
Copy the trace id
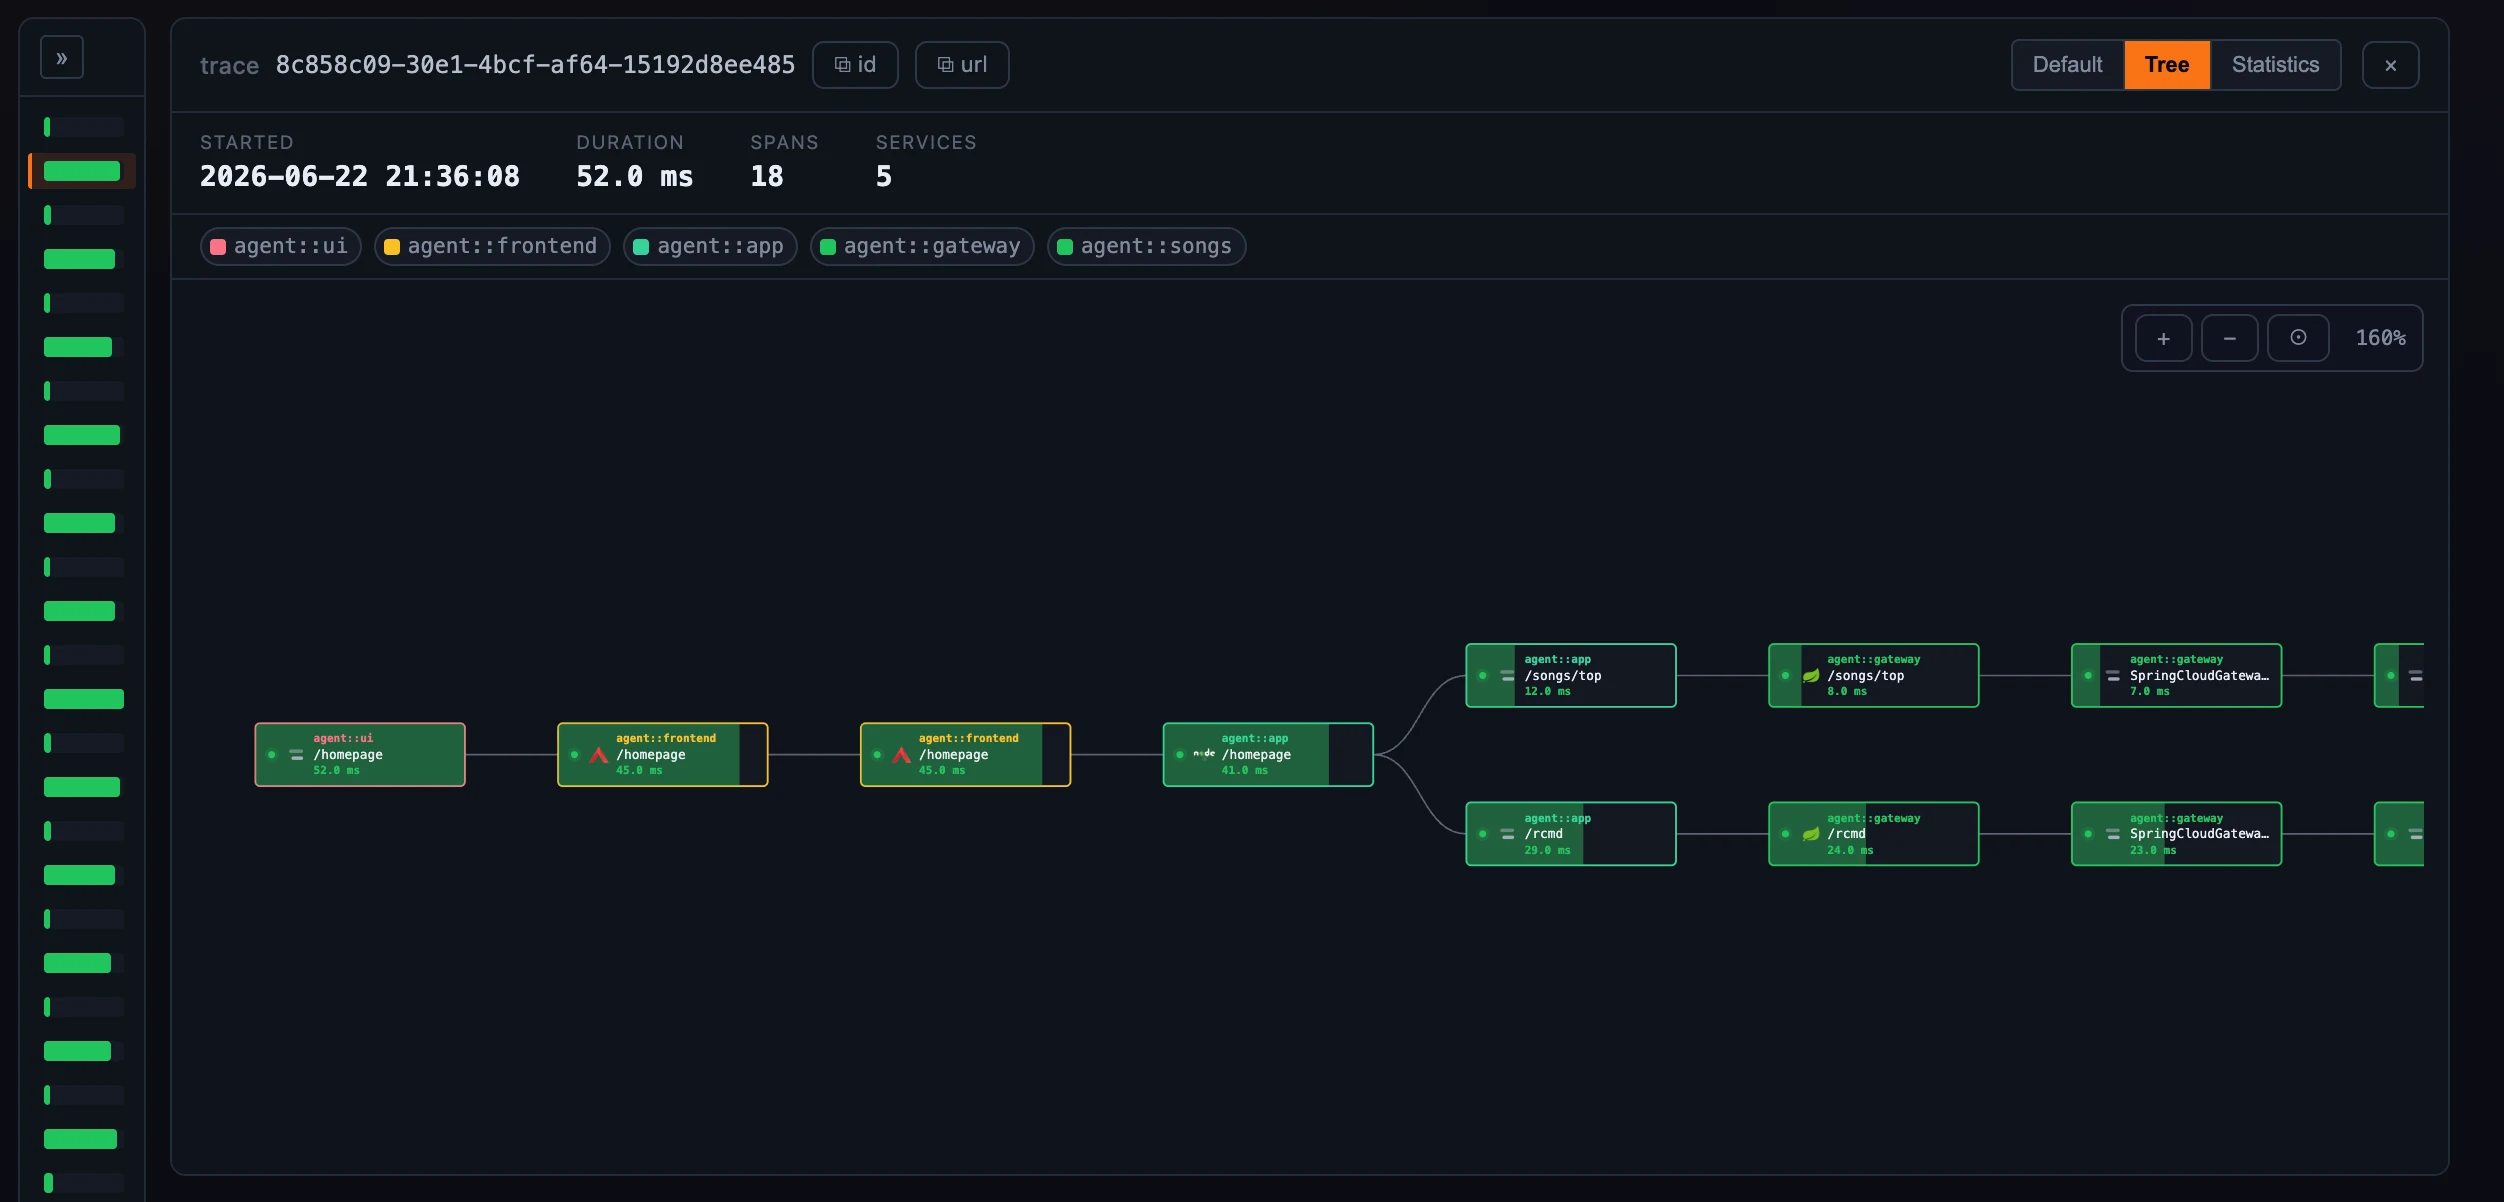(x=855, y=65)
